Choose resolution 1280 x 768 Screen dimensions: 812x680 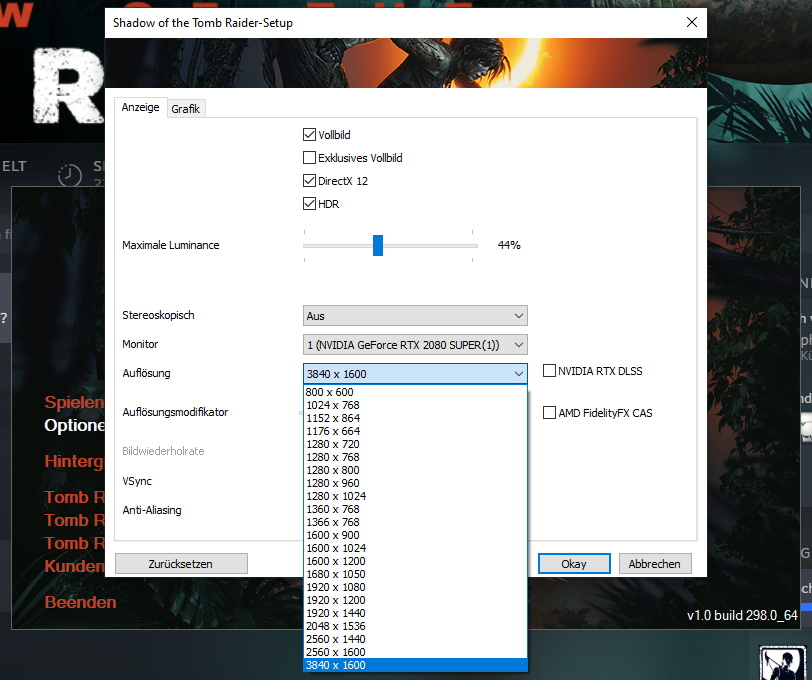point(415,457)
